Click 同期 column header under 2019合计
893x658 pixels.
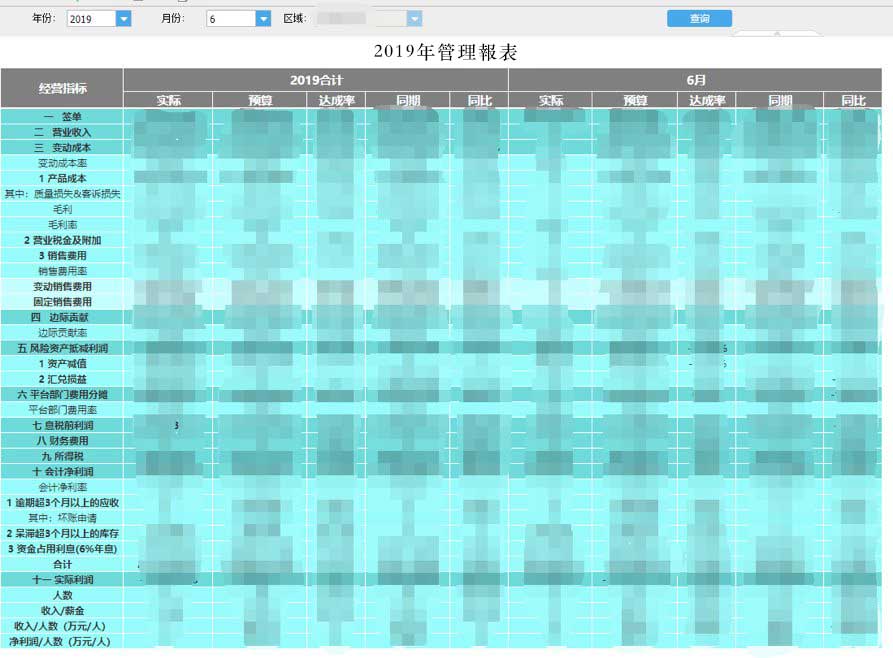(408, 100)
